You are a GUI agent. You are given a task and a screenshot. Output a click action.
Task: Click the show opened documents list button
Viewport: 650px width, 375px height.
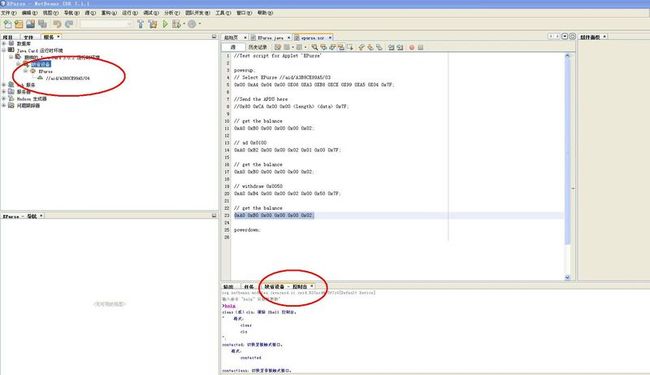point(565,36)
